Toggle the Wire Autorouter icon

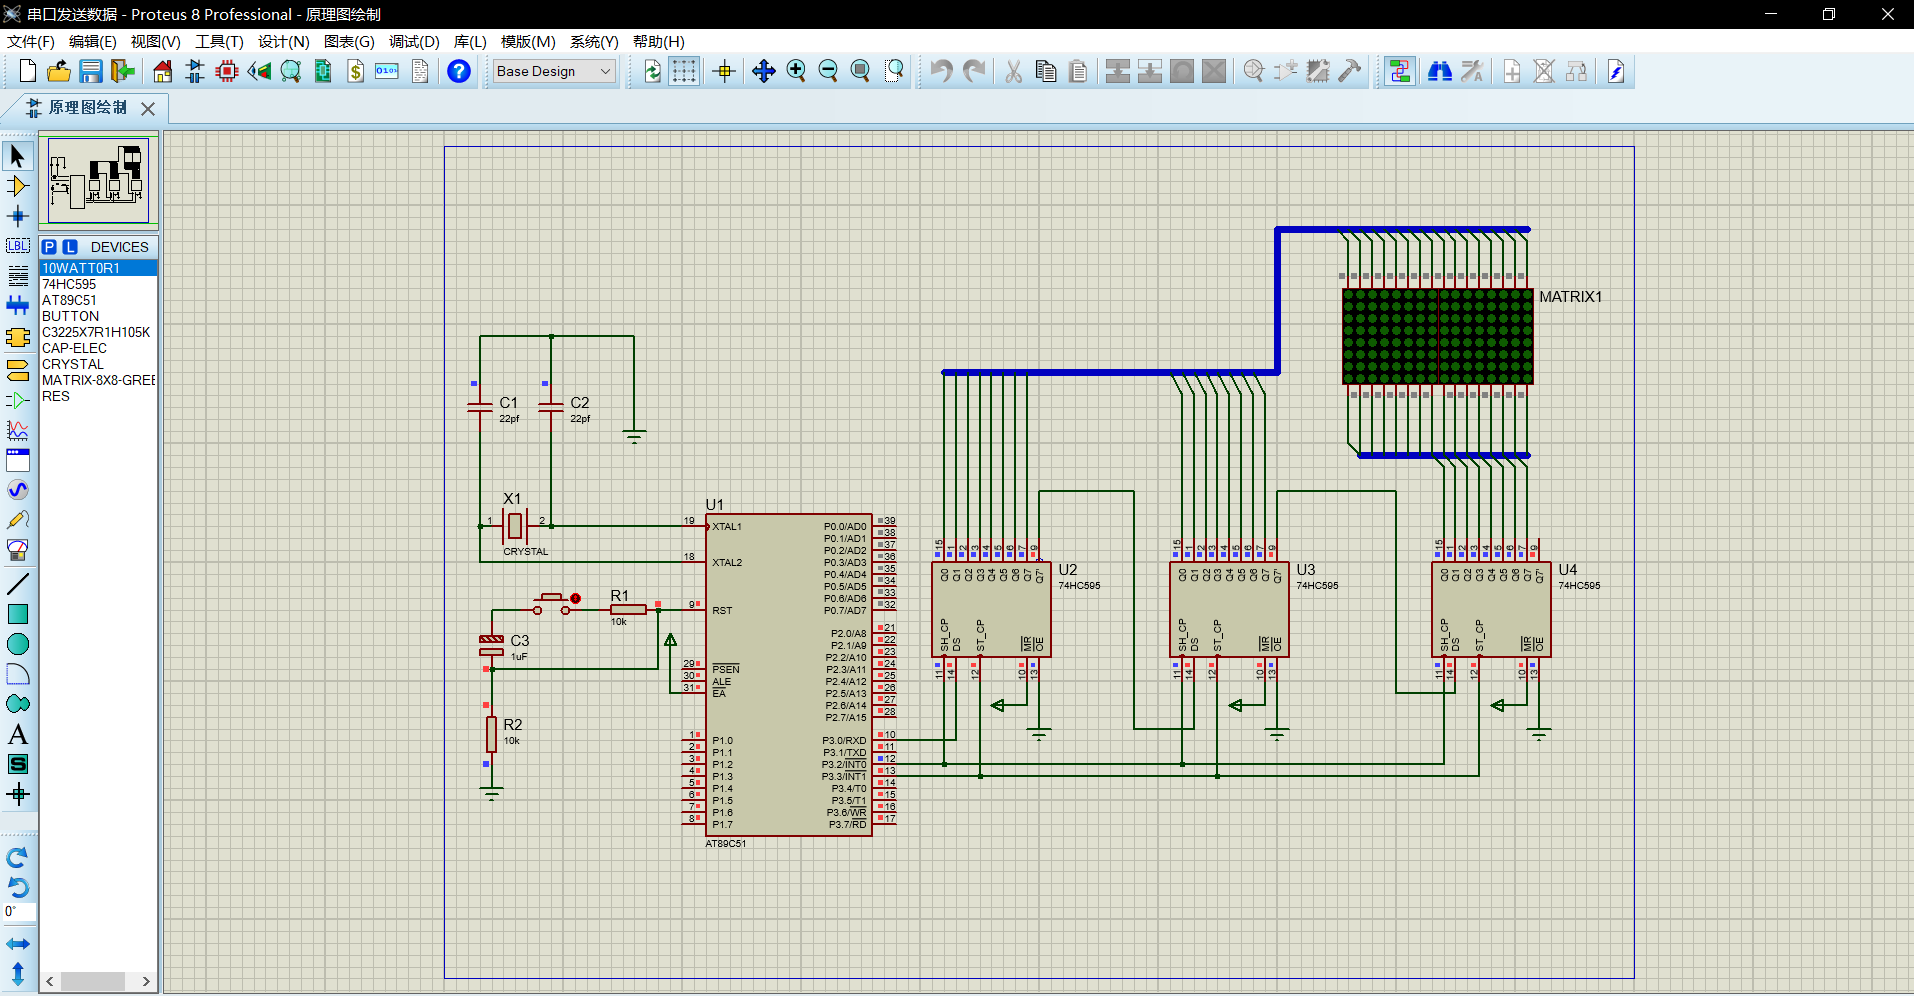pos(1400,71)
